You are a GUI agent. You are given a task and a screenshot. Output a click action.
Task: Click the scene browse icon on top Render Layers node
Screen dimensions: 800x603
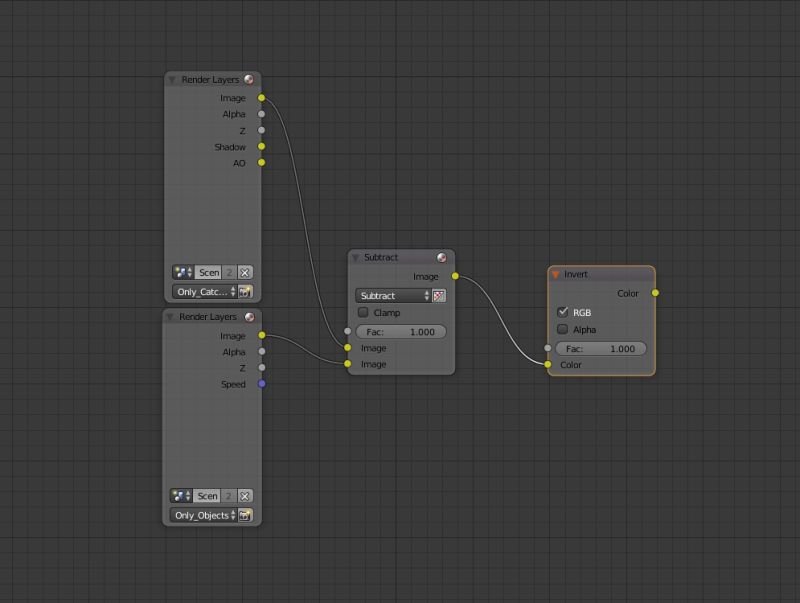(180, 272)
